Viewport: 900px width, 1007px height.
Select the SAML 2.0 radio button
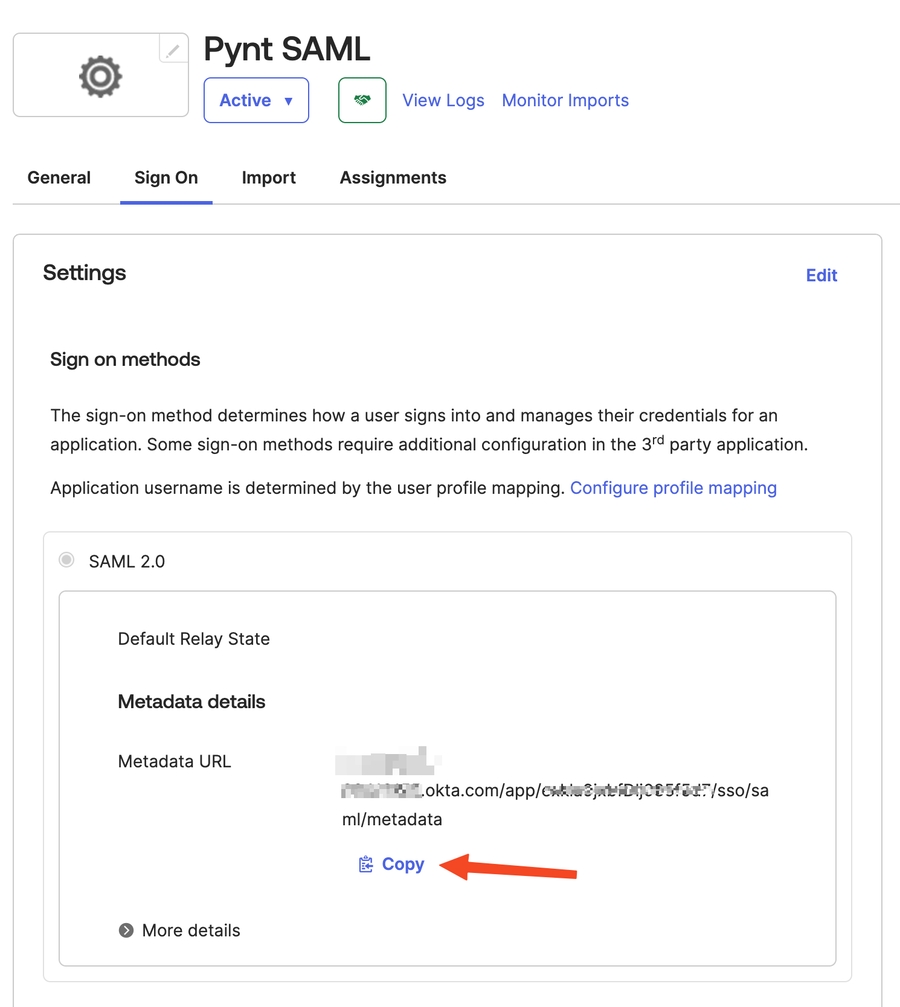[x=66, y=560]
